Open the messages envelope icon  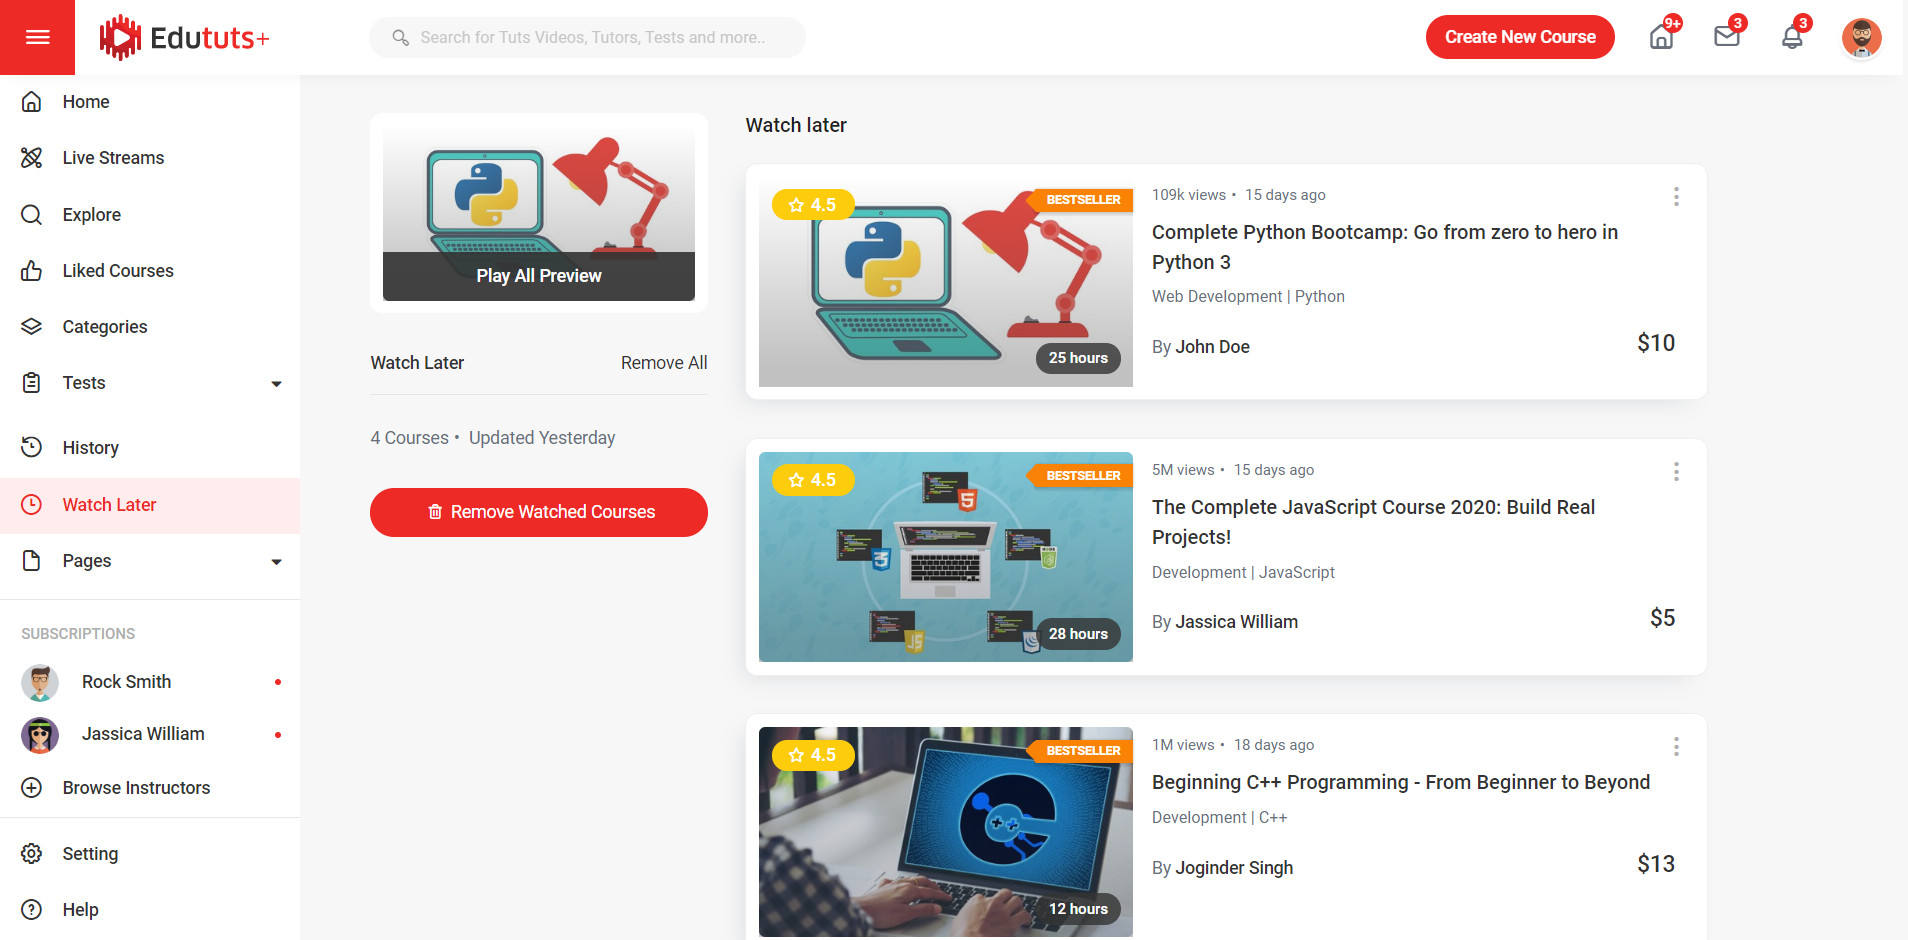pos(1726,37)
